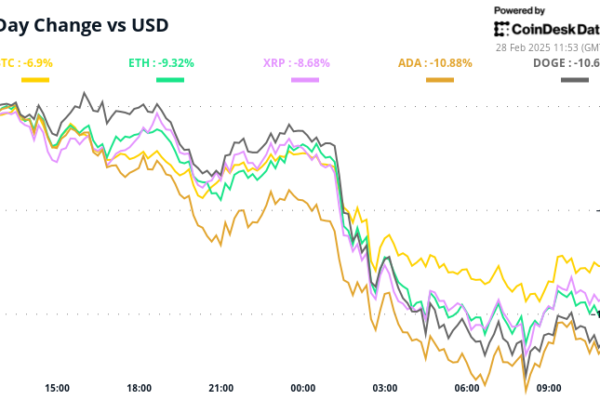The width and height of the screenshot is (600, 400).
Task: Click the CoinDesk Data logo icon
Action: pos(504,29)
